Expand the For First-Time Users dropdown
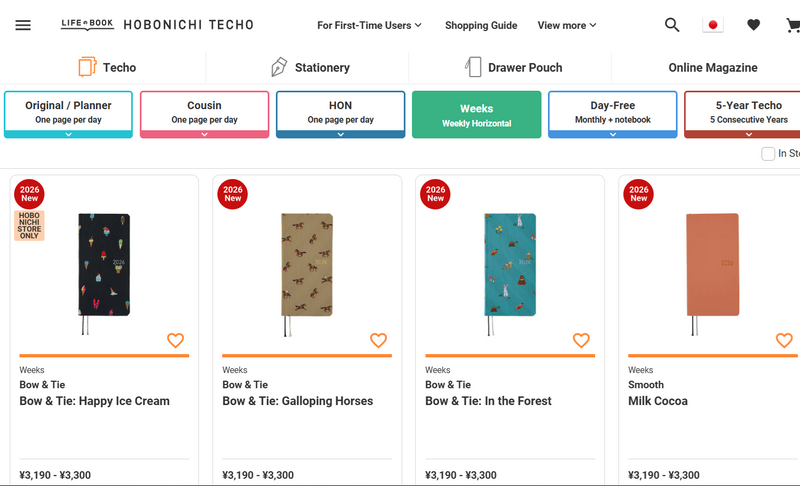The width and height of the screenshot is (800, 486). pos(369,25)
